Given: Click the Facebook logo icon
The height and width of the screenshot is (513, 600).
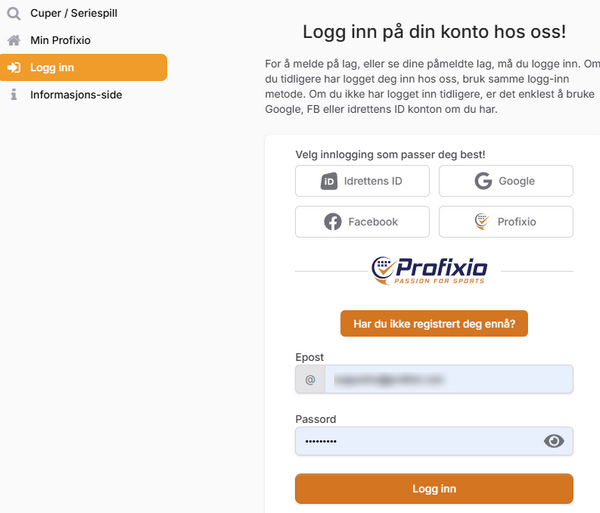Looking at the screenshot, I should coord(333,222).
